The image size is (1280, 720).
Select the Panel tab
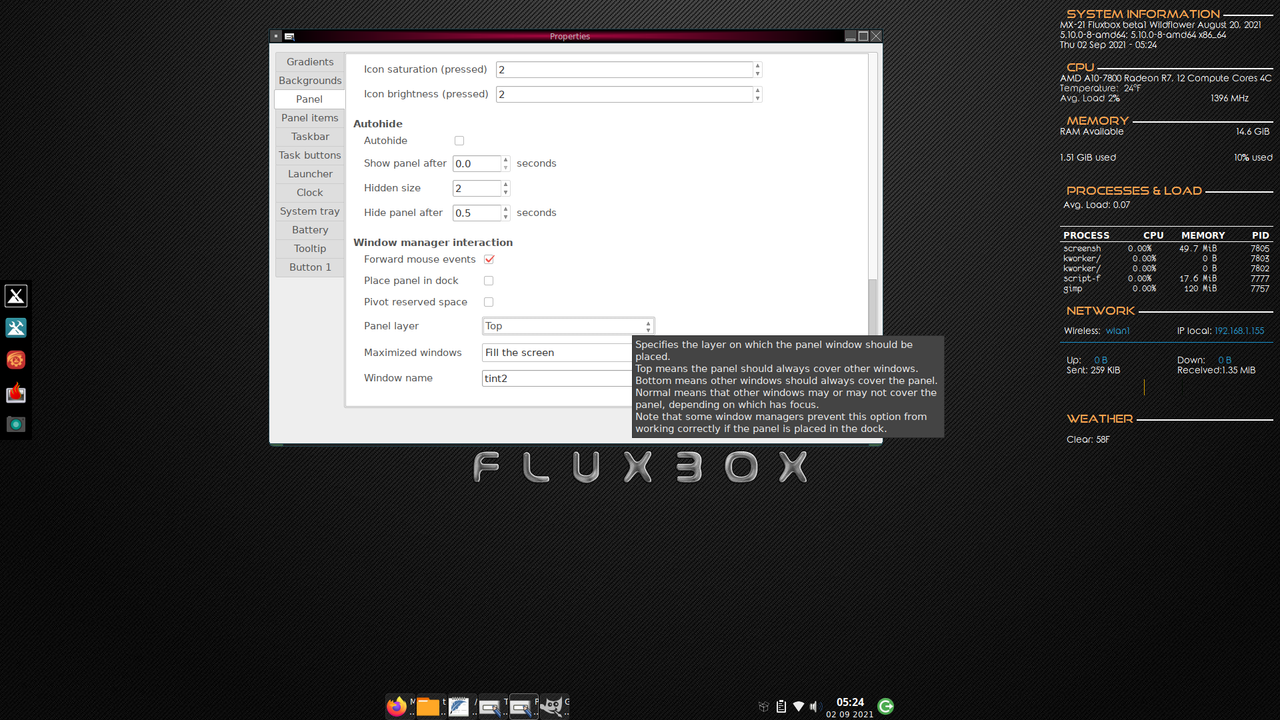[310, 99]
